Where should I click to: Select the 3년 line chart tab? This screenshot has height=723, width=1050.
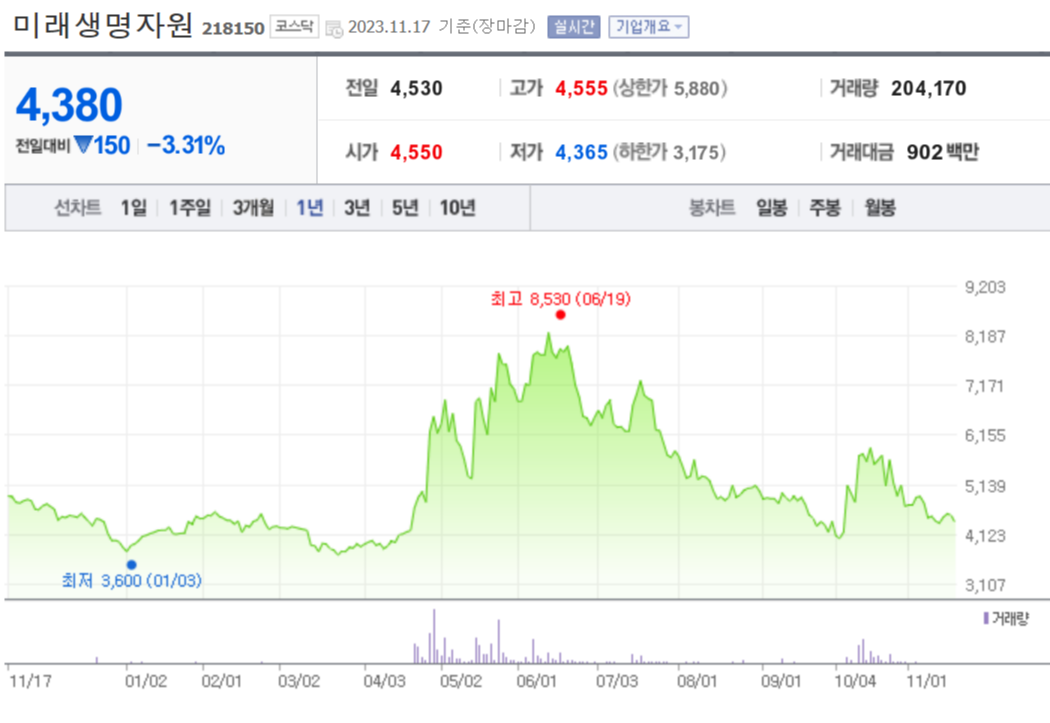click(357, 208)
